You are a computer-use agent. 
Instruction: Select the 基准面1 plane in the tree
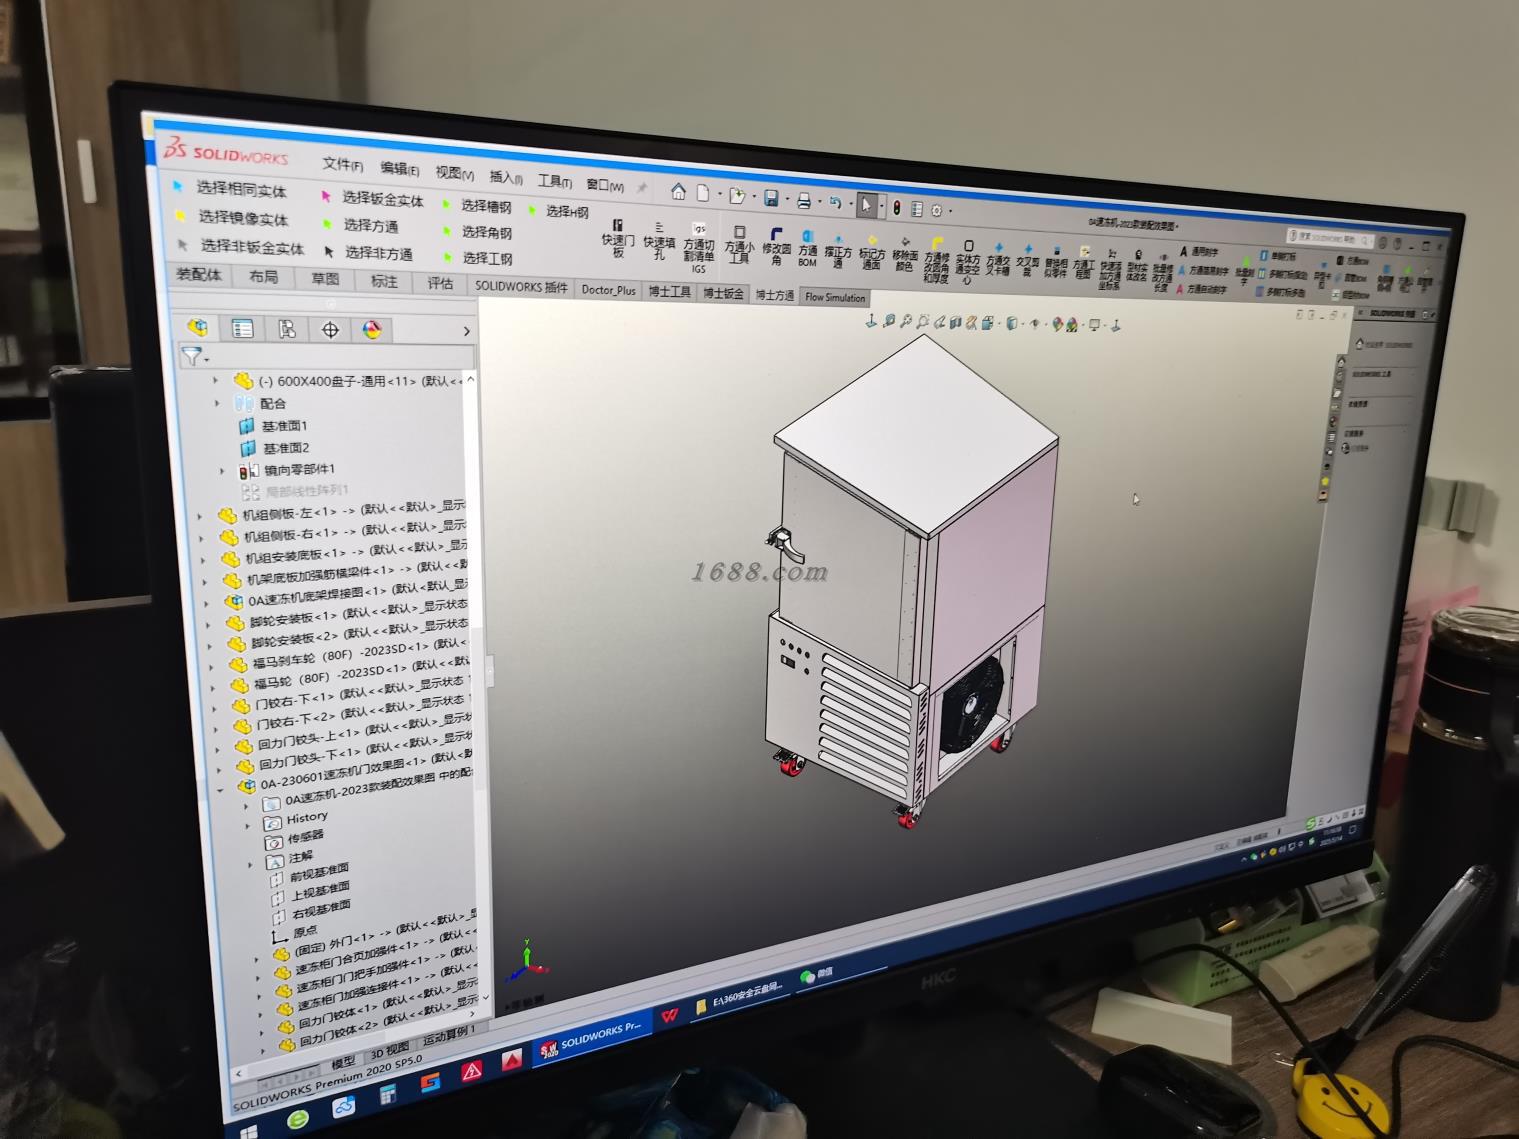tap(275, 426)
